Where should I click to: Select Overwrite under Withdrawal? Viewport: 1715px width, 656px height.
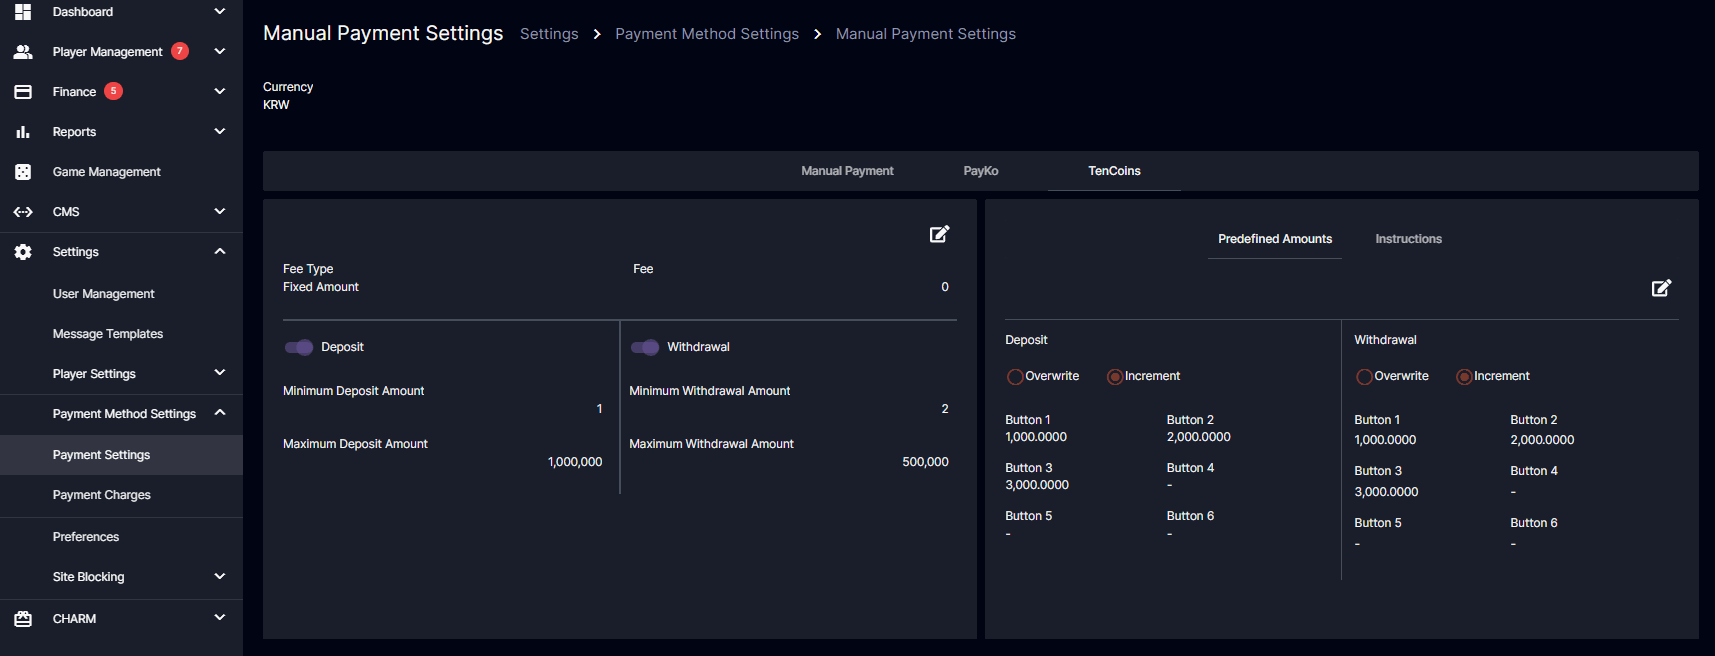[1364, 377]
